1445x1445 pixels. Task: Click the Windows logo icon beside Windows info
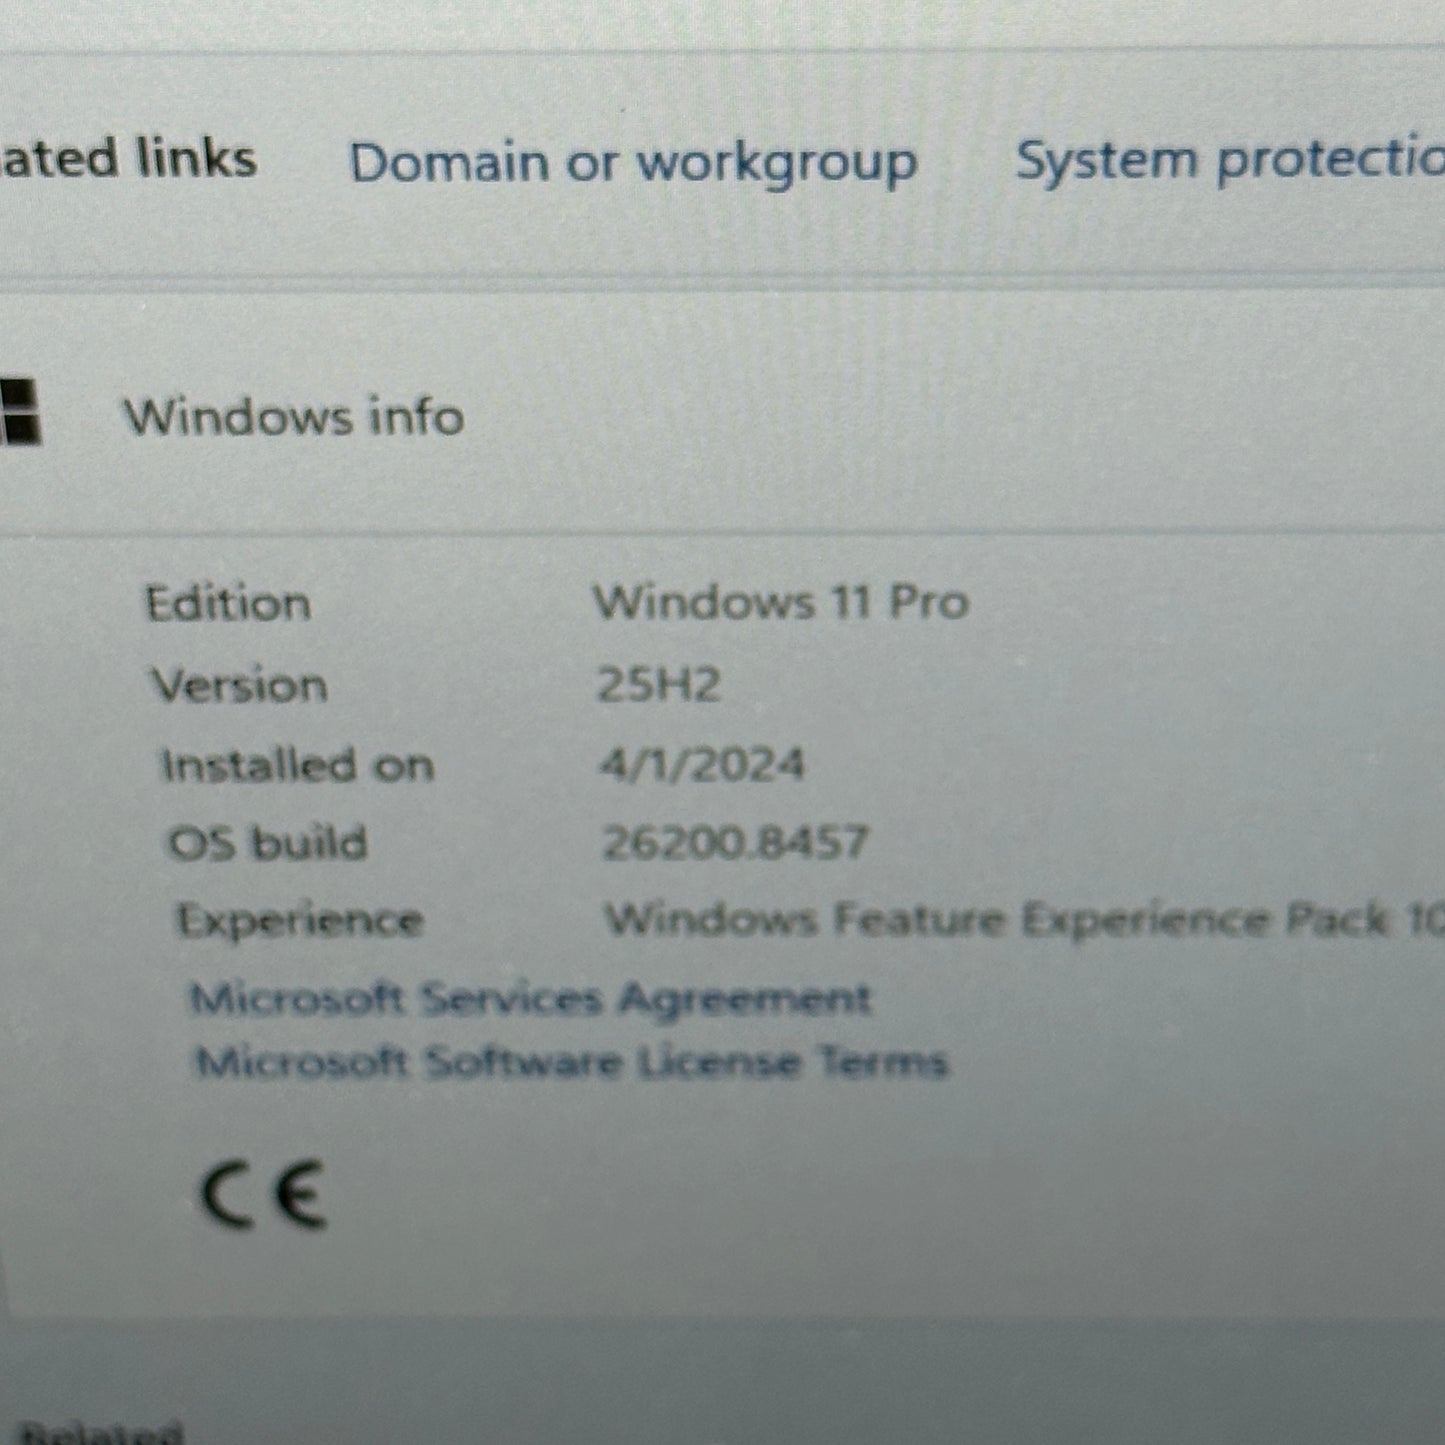pyautogui.click(x=20, y=411)
